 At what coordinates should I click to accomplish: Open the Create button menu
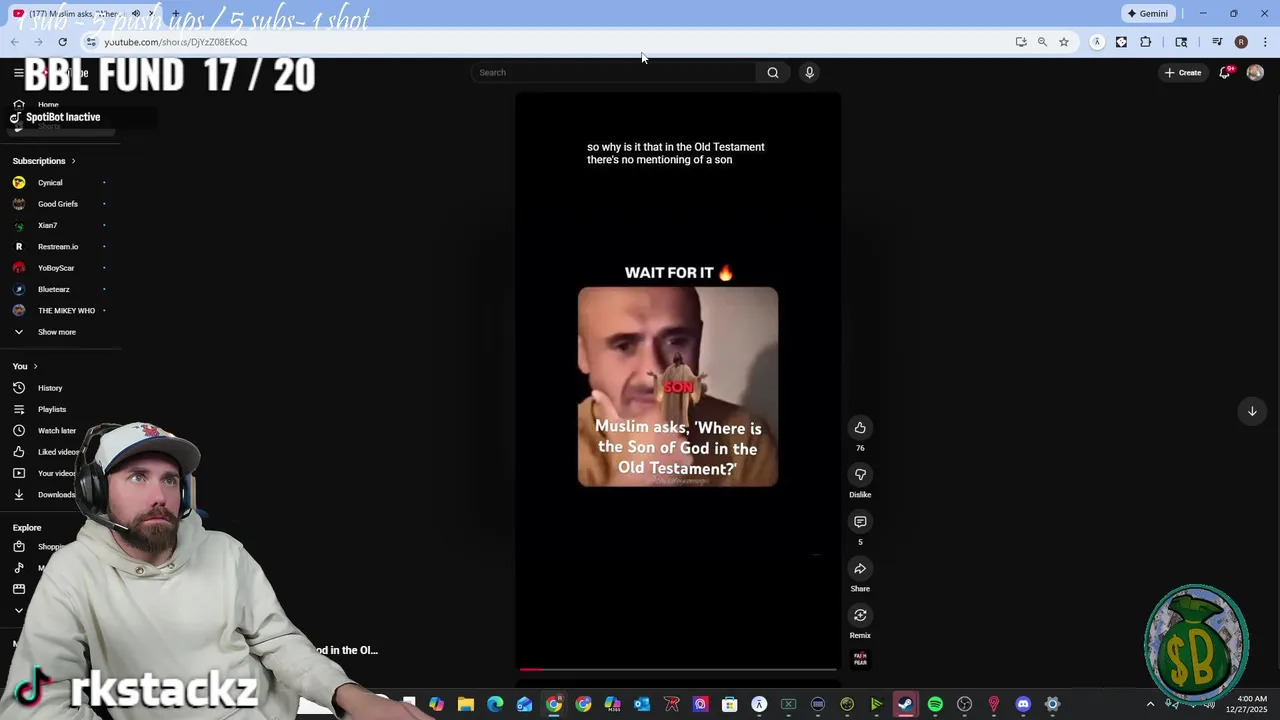click(1183, 72)
